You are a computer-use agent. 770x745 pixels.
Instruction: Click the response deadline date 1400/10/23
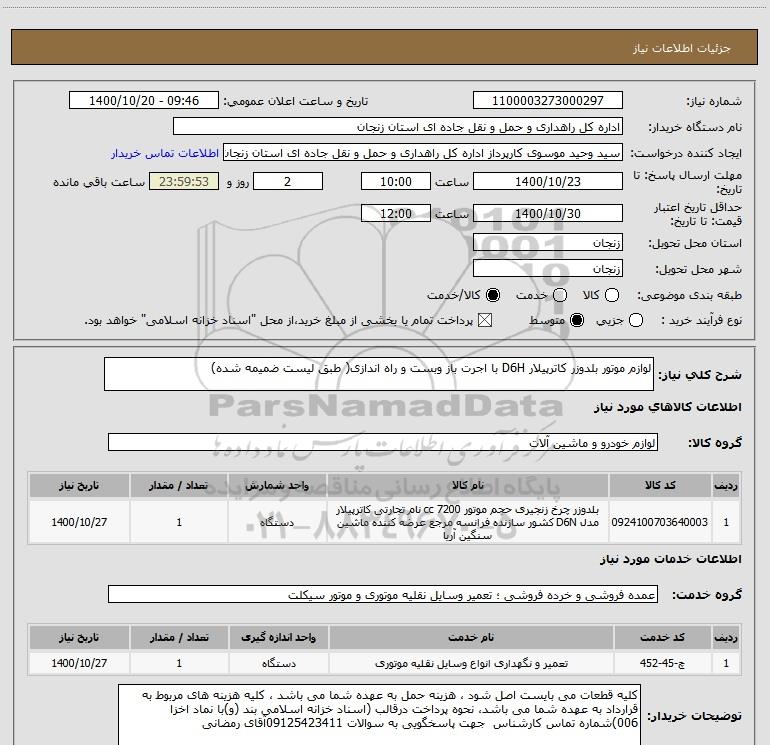[548, 182]
